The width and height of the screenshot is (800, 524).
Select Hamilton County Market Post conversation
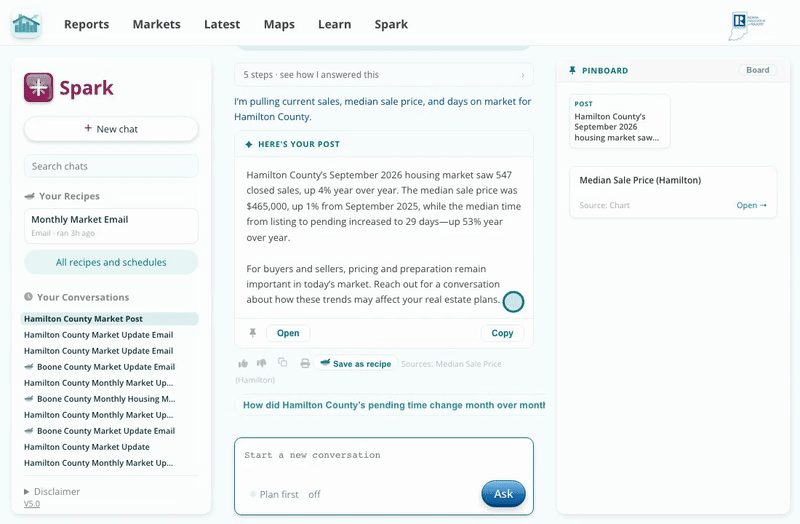point(109,319)
